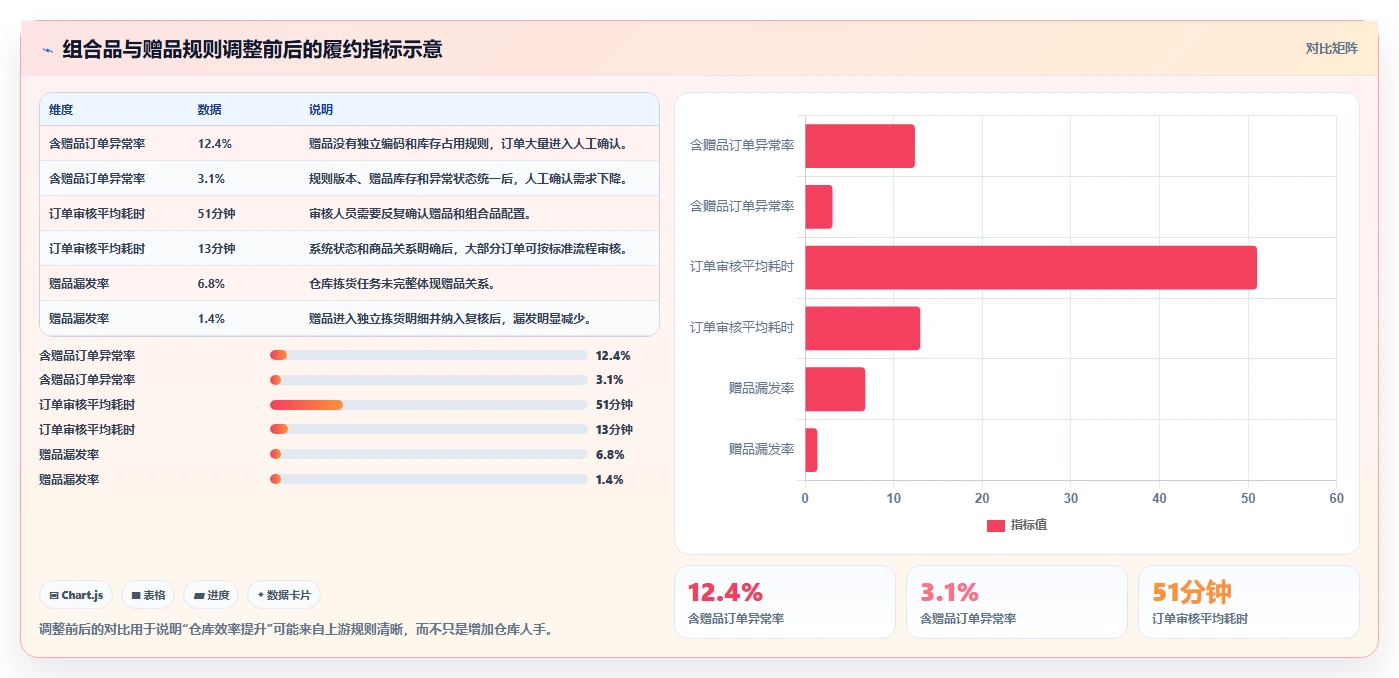Click the progress bar showing 12.4%
This screenshot has width=1399, height=678.
[x=428, y=355]
